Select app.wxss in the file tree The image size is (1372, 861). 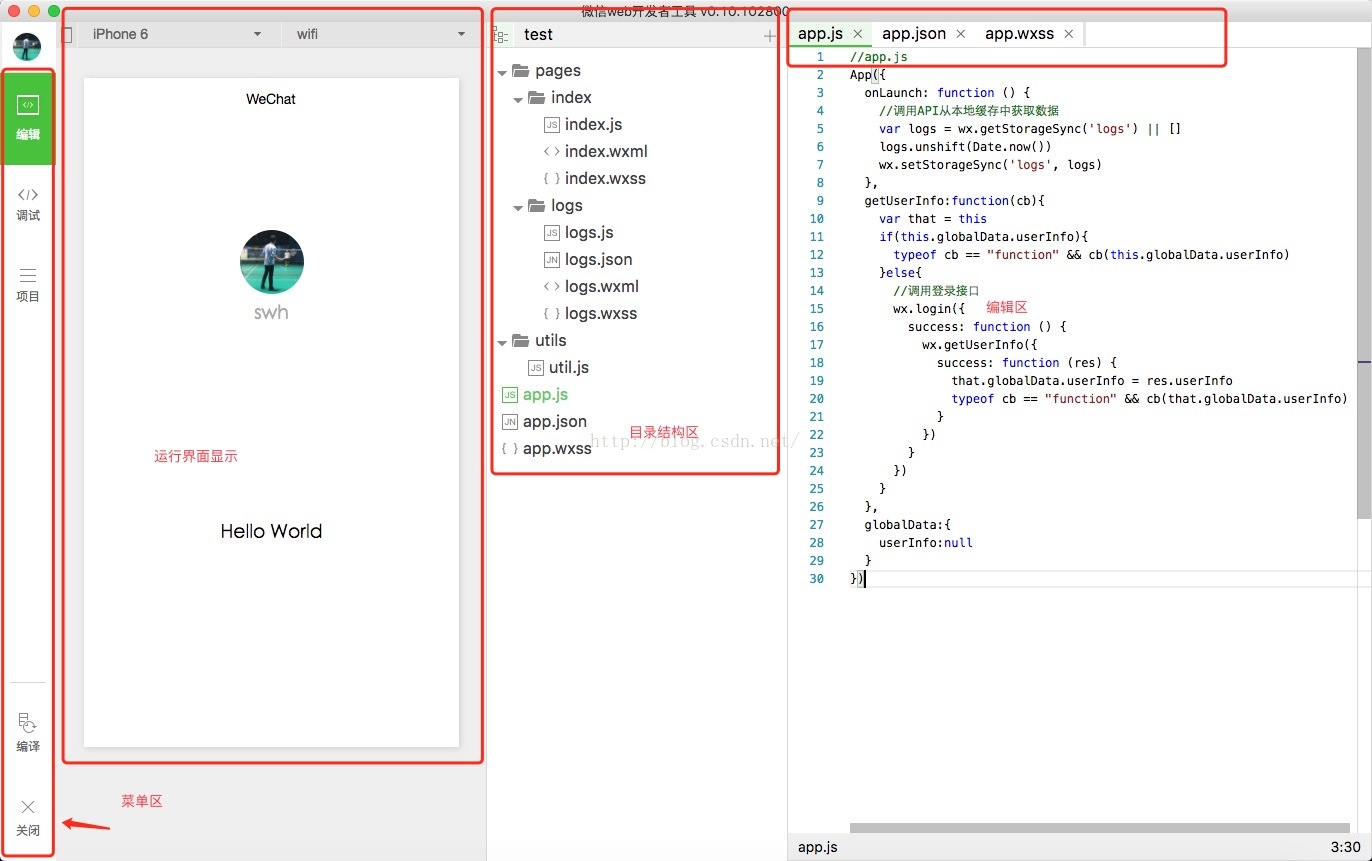[x=547, y=449]
